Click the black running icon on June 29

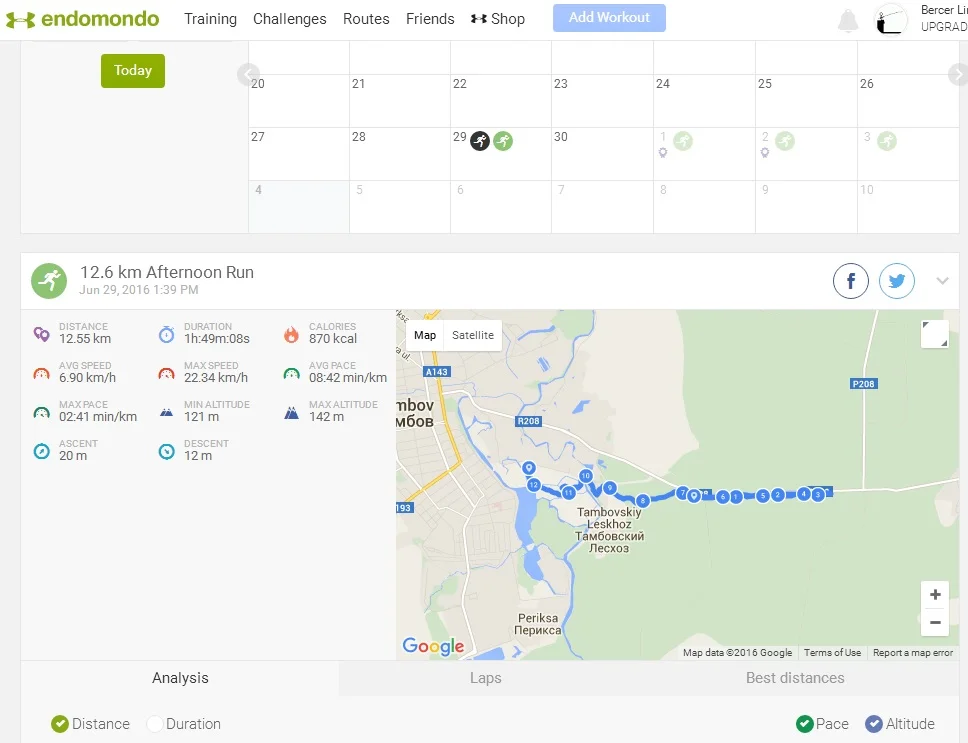(x=480, y=141)
